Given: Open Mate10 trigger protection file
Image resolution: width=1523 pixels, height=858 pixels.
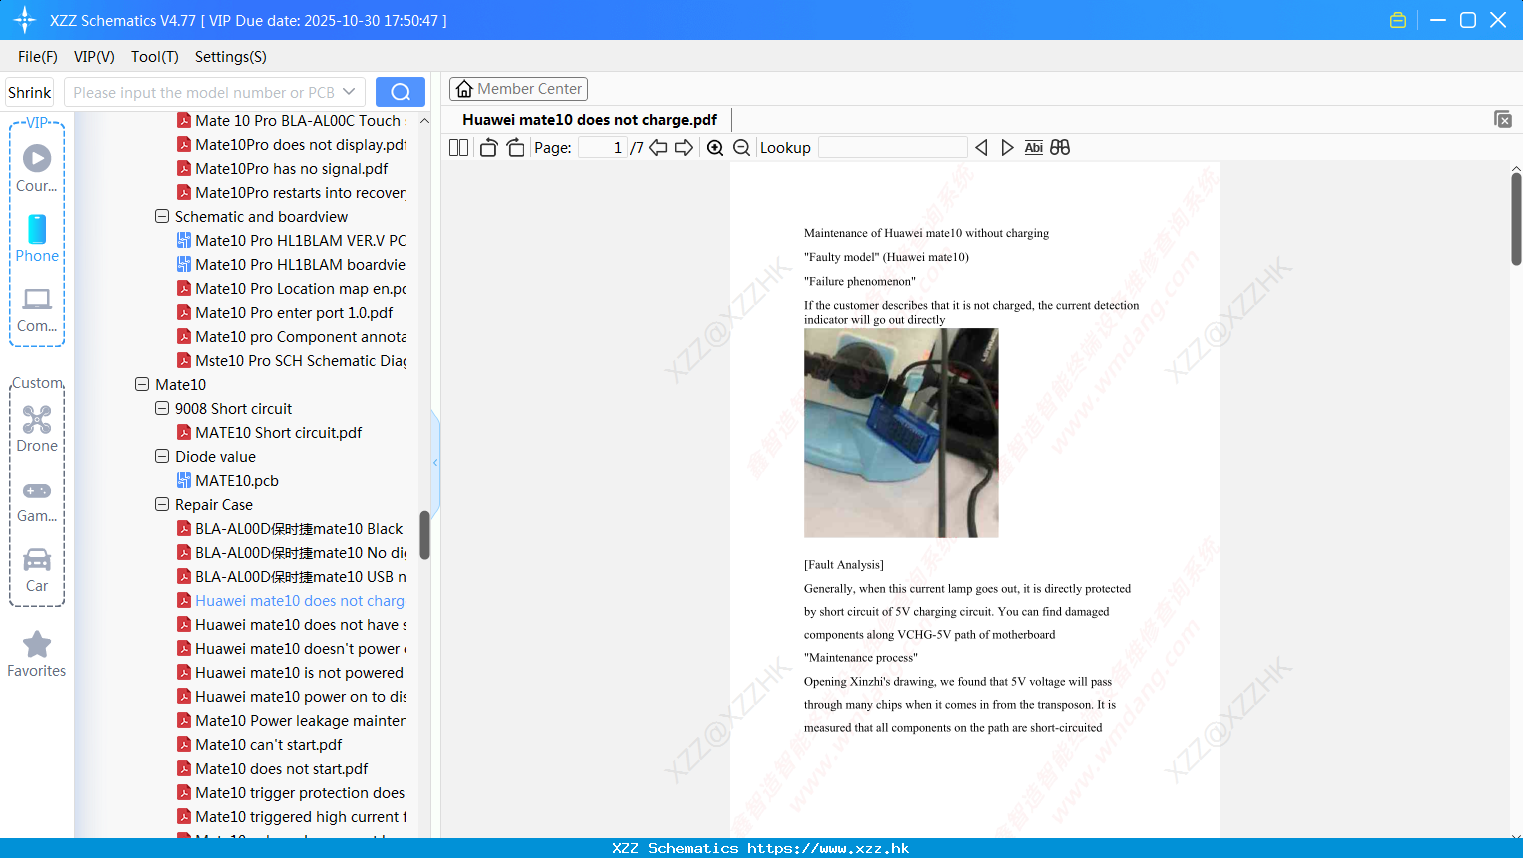Looking at the screenshot, I should [x=300, y=792].
